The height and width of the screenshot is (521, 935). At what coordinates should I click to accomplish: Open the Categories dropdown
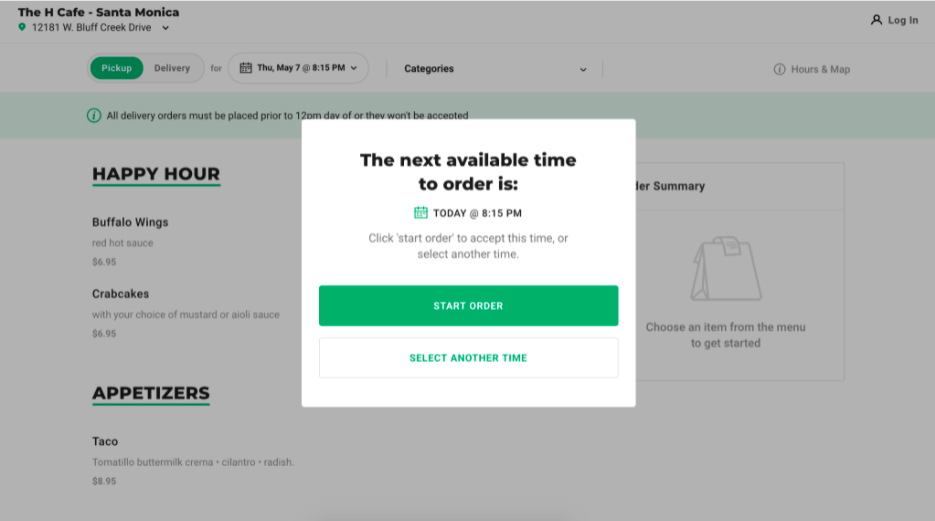(x=495, y=69)
